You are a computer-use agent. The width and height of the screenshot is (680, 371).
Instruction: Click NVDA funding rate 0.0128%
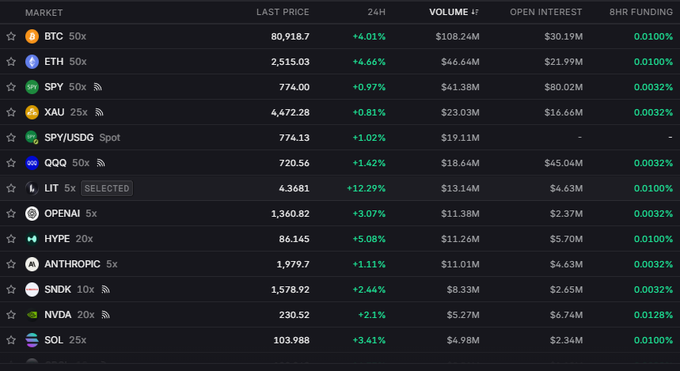653,315
